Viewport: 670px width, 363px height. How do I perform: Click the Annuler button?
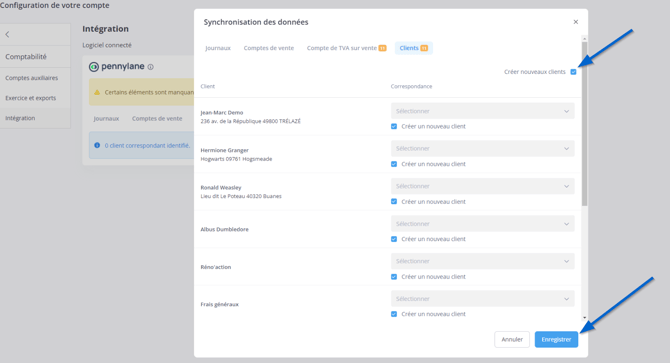click(512, 340)
